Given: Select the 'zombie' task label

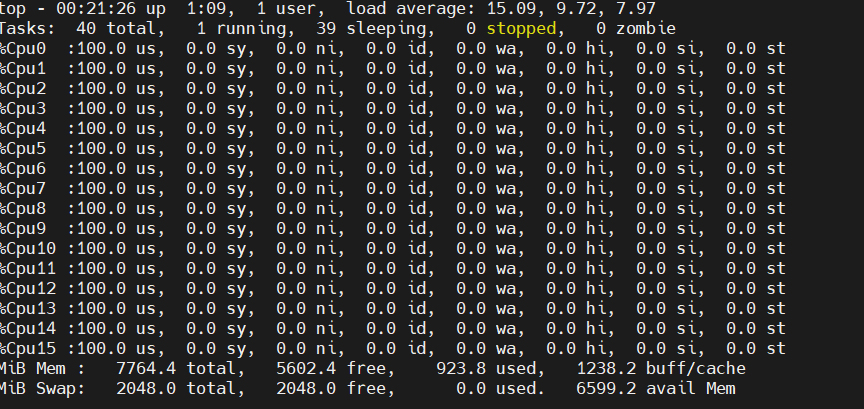Looking at the screenshot, I should coord(646,29).
